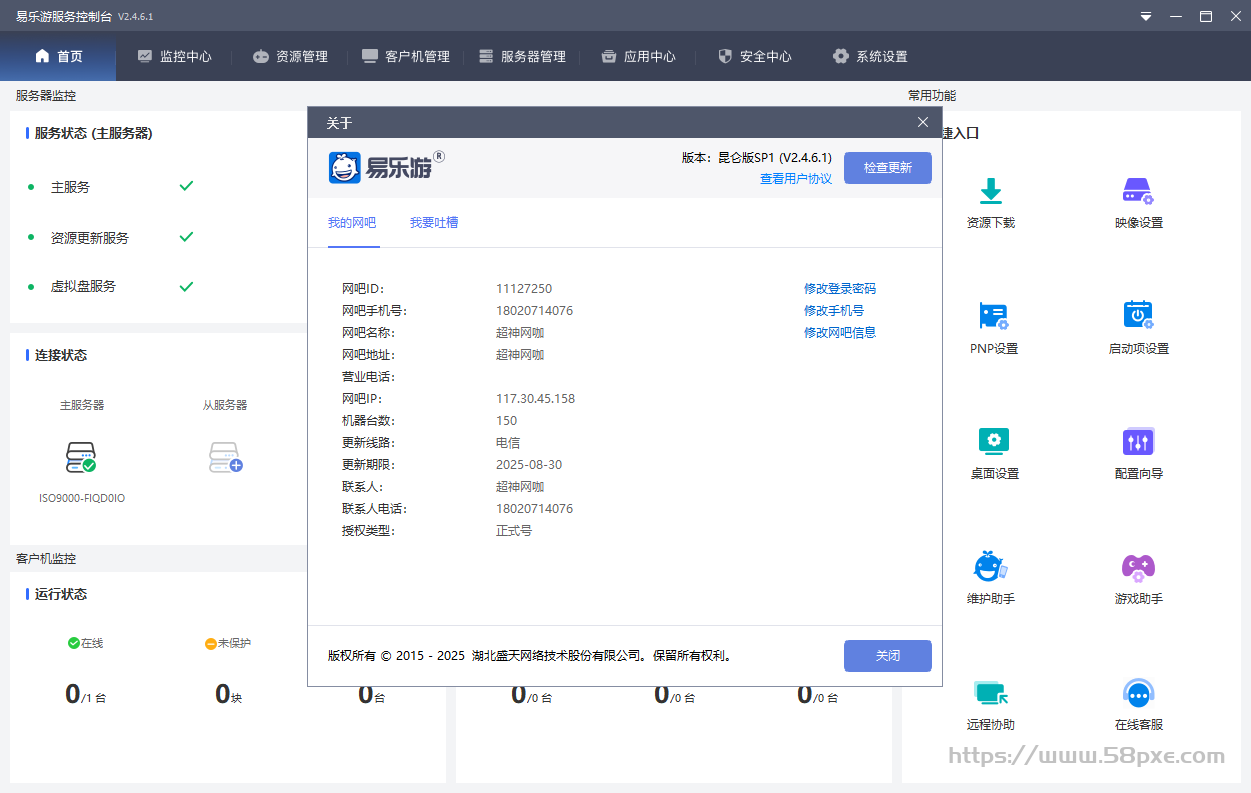1251x793 pixels.
Task: Switch to the 我要吐槽 tab
Action: [x=434, y=223]
